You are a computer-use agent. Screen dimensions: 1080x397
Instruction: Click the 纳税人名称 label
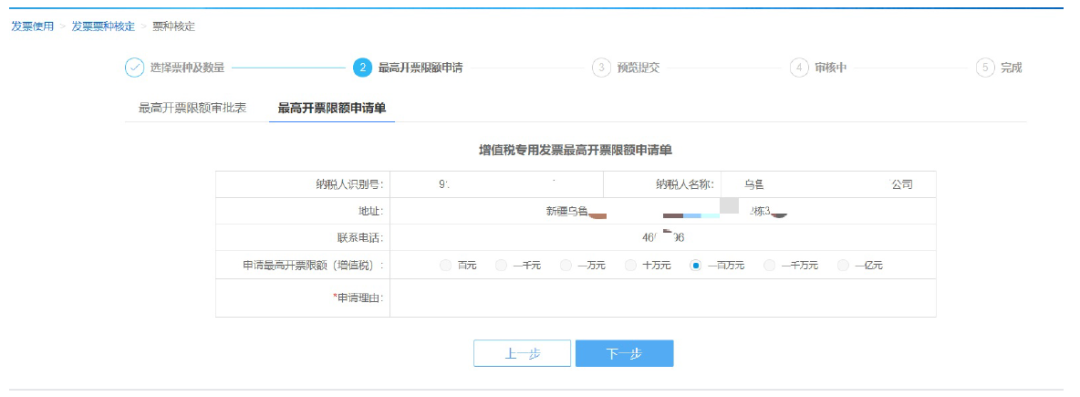[685, 185]
